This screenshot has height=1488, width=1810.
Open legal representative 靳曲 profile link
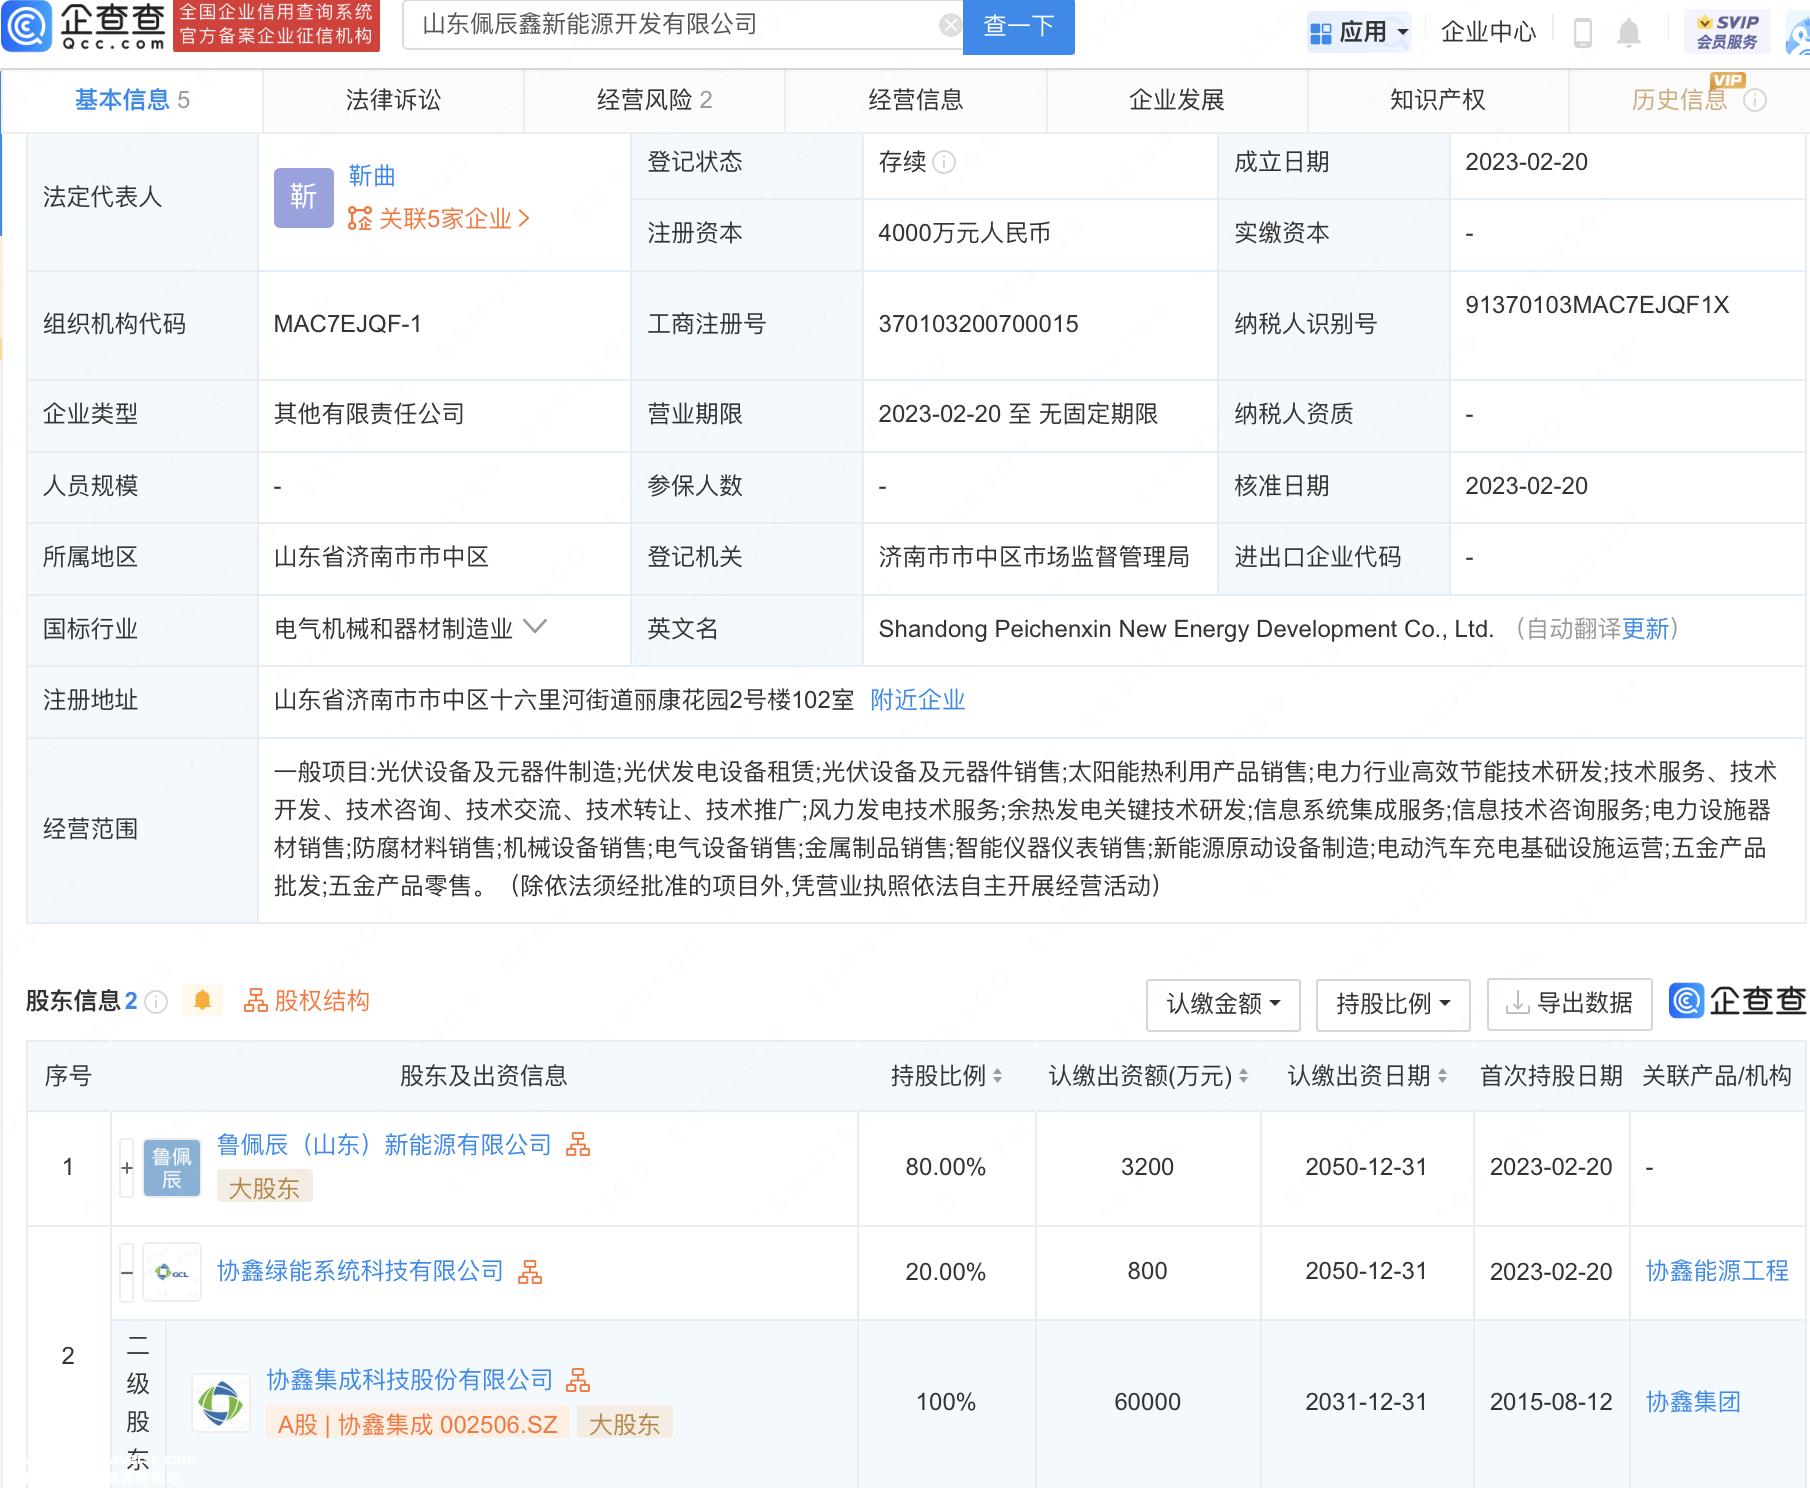372,176
